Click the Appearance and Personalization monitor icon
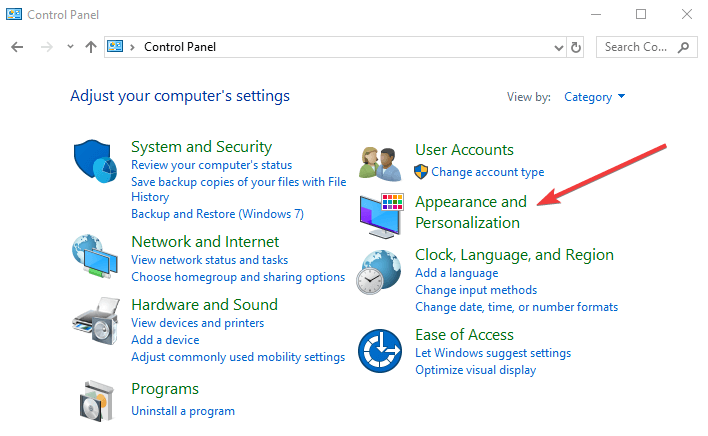Screen dimensions: 708x436 pyautogui.click(x=382, y=216)
